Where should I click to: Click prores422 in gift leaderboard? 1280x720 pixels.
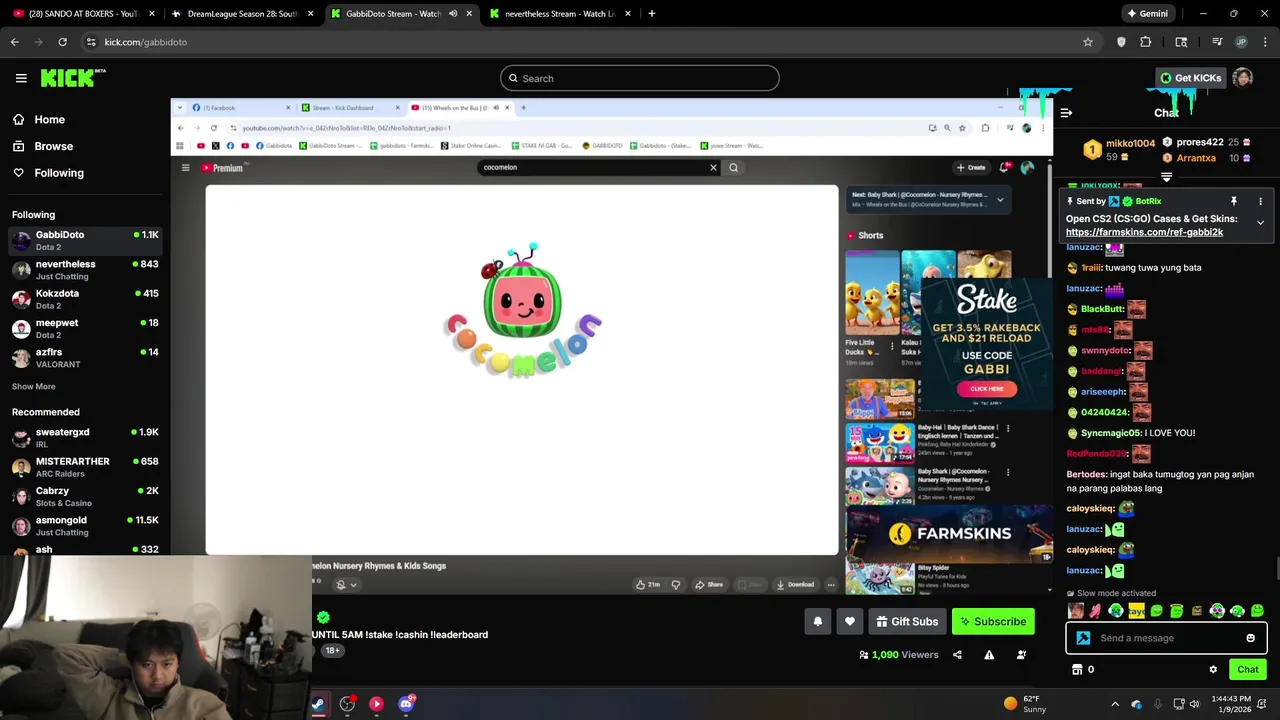point(1200,142)
